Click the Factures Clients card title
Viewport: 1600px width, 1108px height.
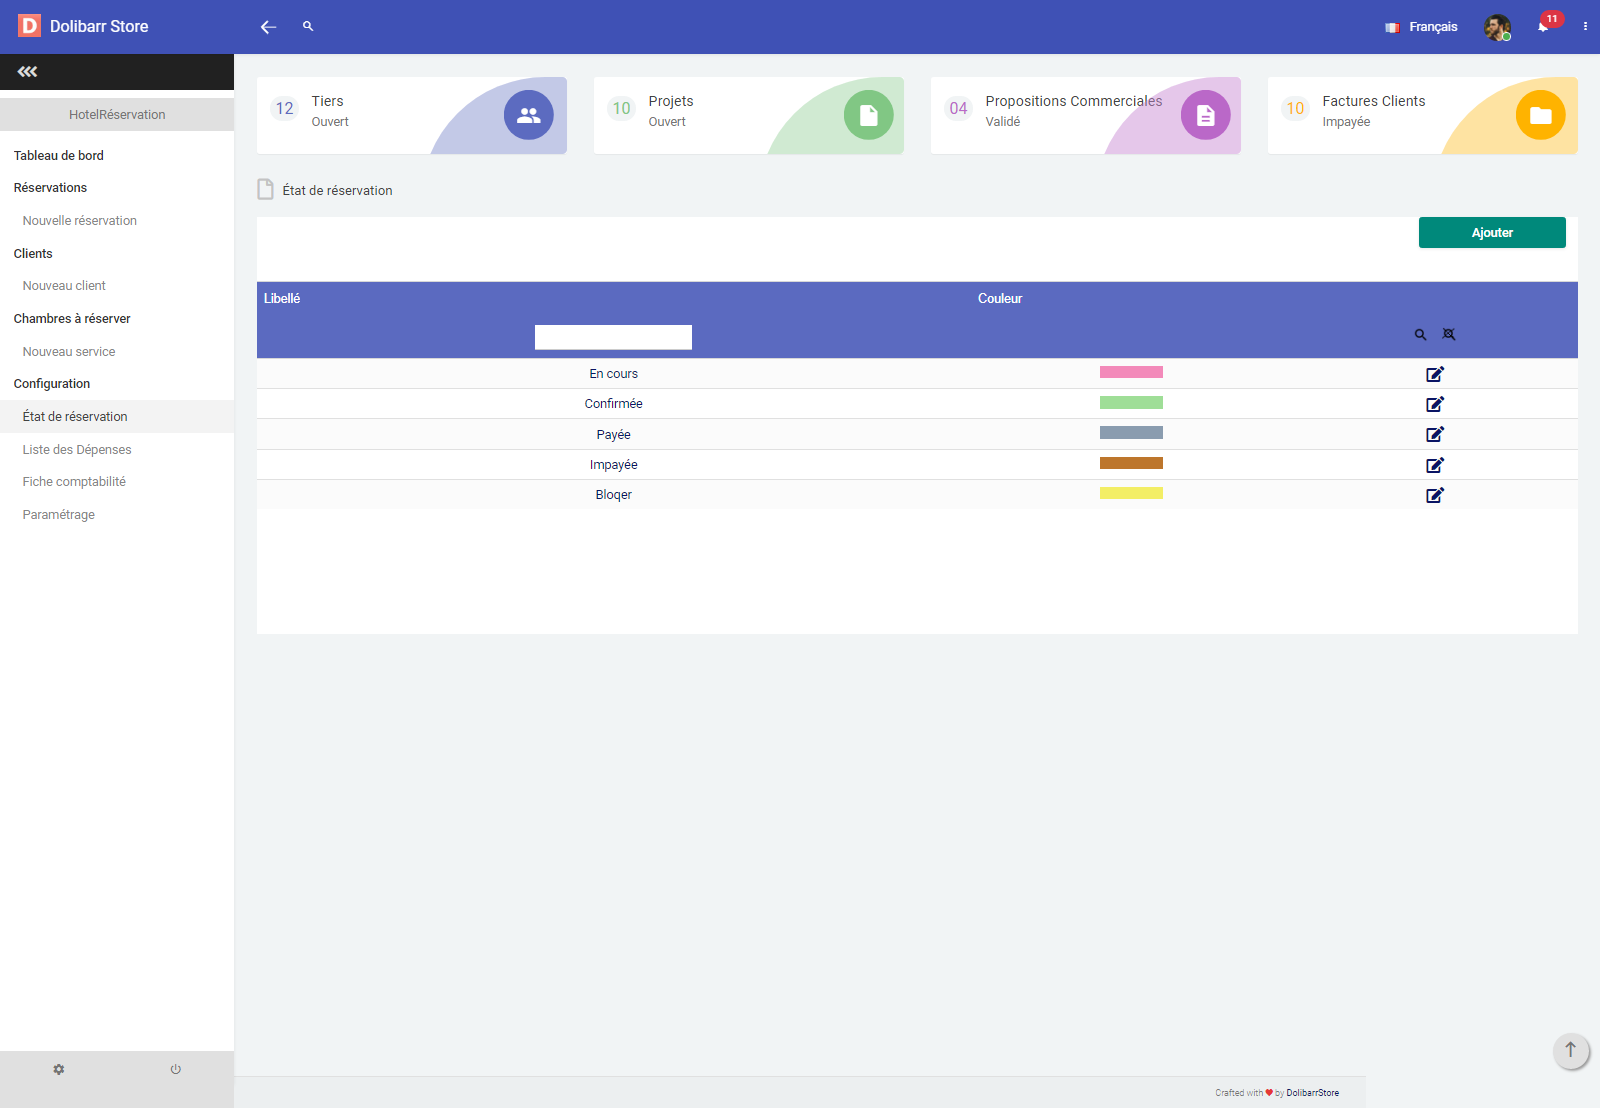point(1374,101)
